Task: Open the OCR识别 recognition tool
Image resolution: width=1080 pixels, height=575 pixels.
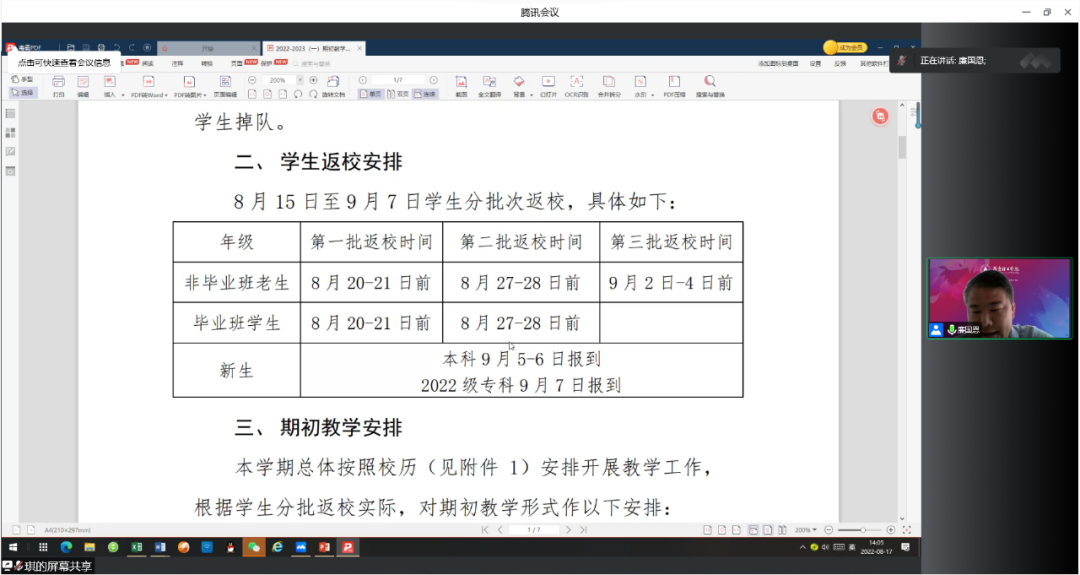Action: click(577, 84)
